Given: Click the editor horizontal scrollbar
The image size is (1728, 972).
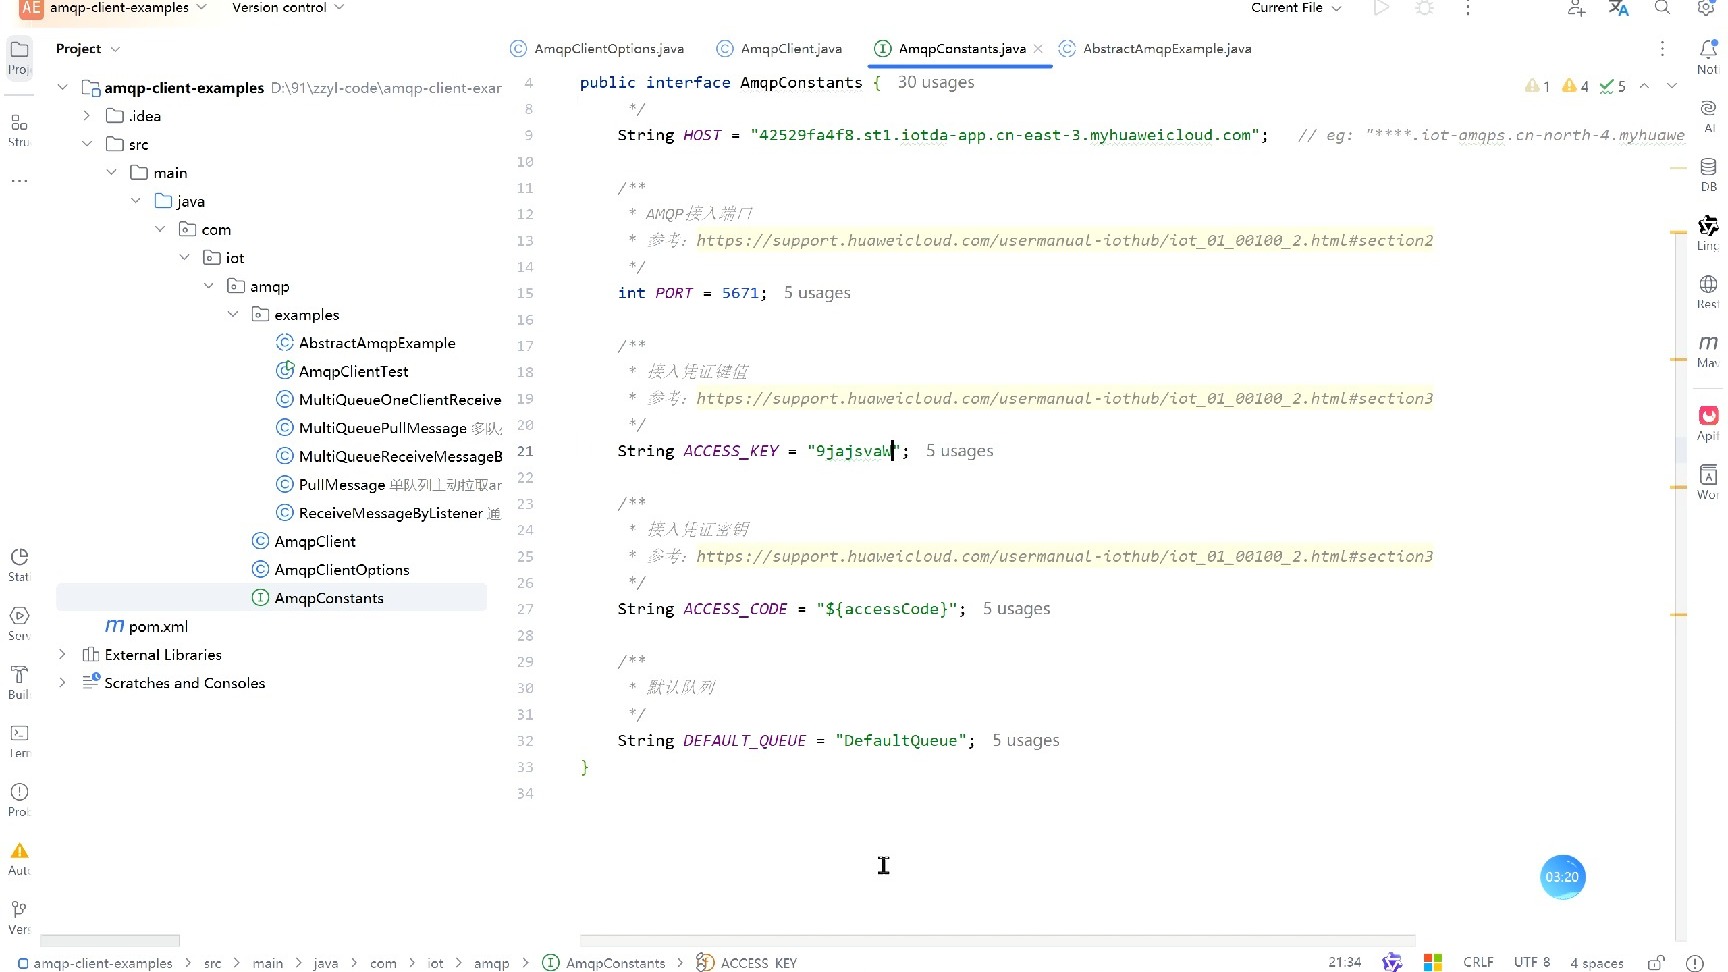Looking at the screenshot, I should pos(997,939).
